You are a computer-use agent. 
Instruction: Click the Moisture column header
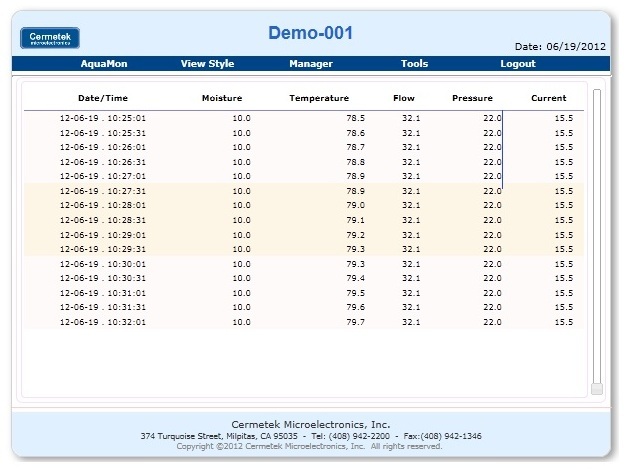(222, 99)
